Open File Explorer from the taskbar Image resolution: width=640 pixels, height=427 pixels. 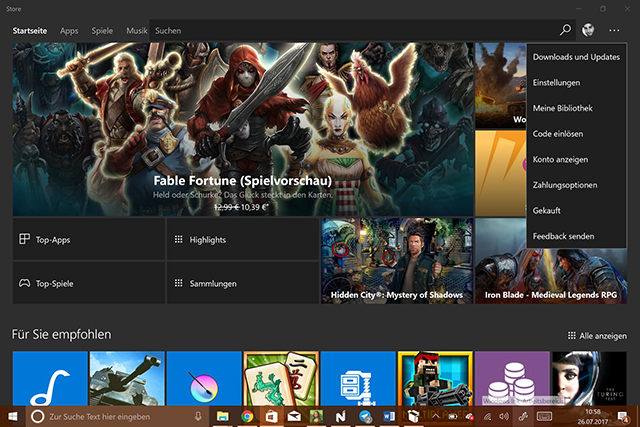[222, 416]
